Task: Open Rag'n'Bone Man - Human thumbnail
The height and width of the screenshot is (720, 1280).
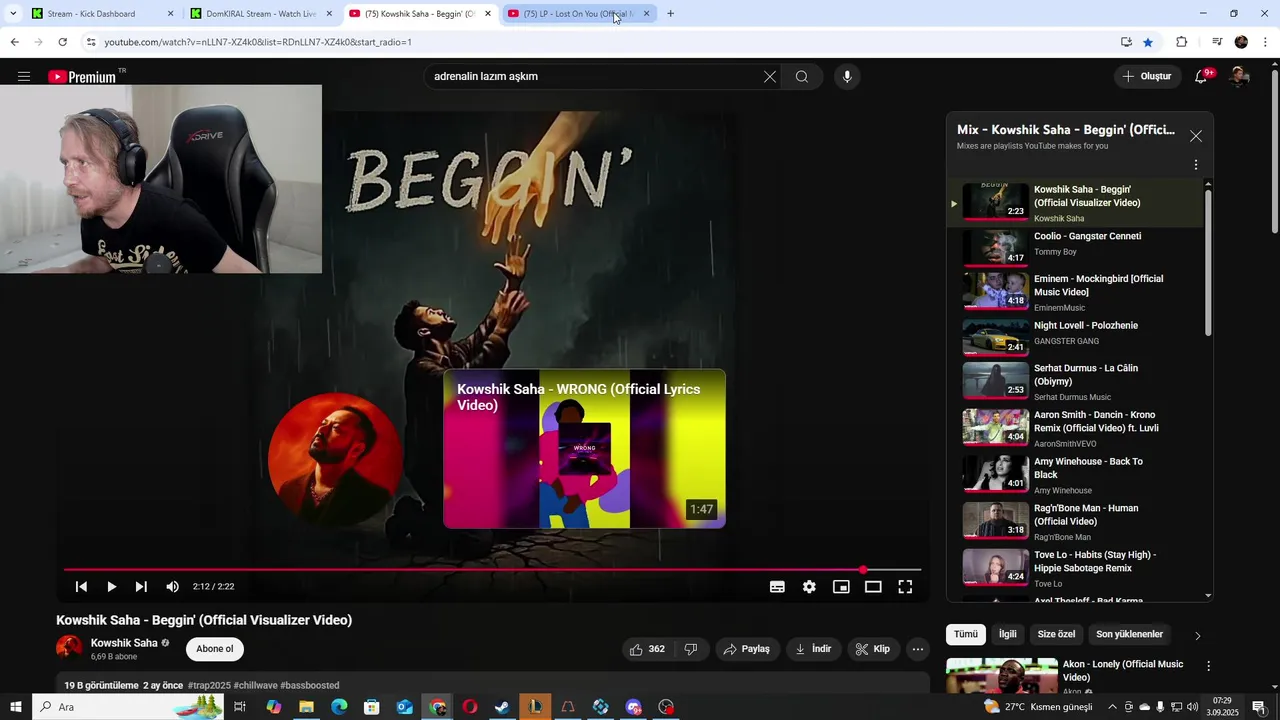Action: click(996, 520)
